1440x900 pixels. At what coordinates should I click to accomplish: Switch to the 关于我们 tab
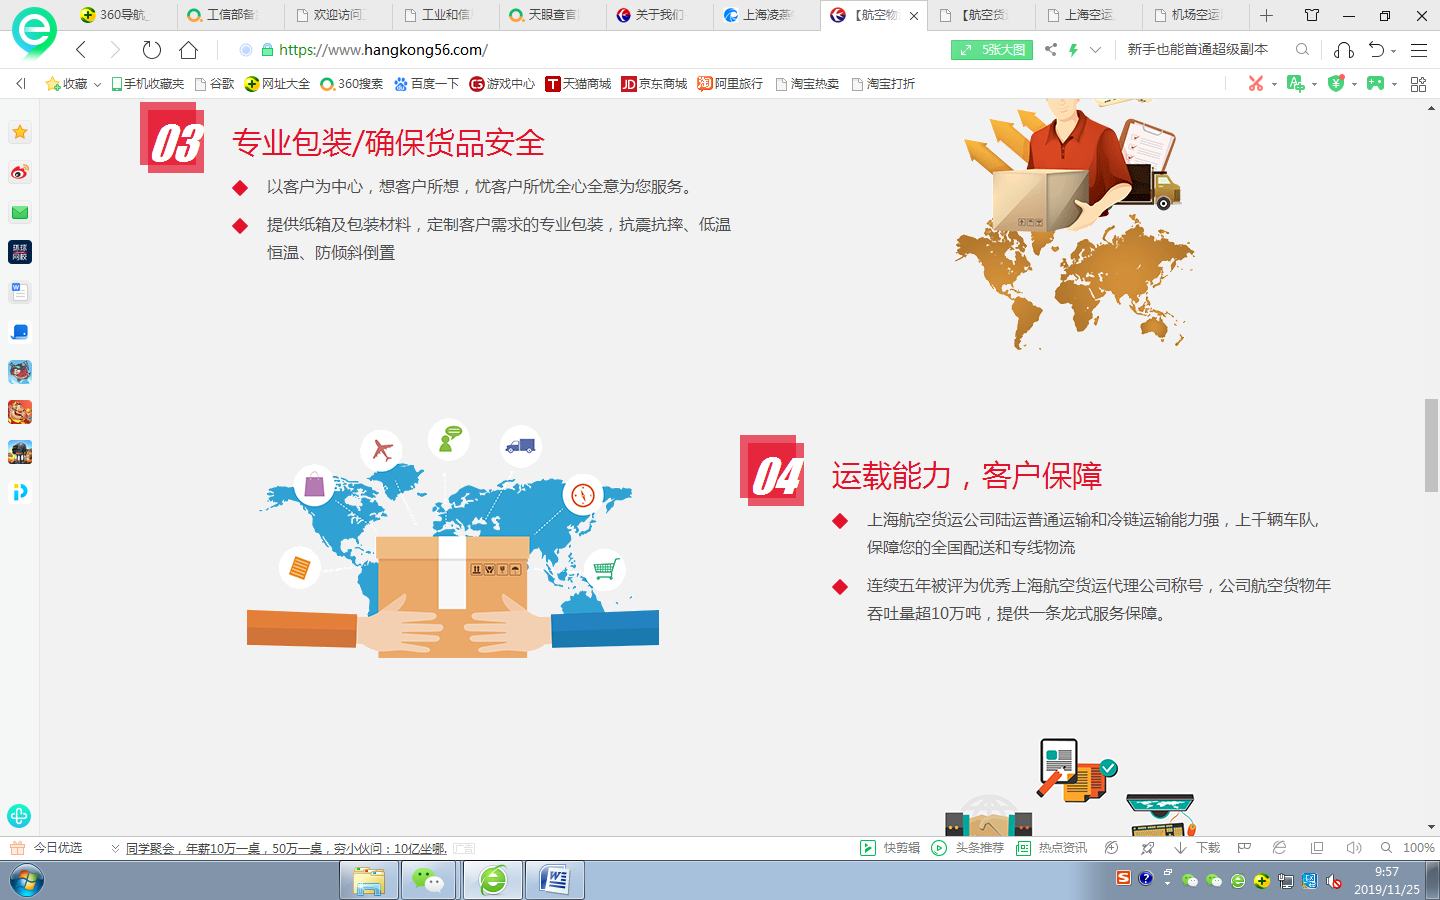660,15
